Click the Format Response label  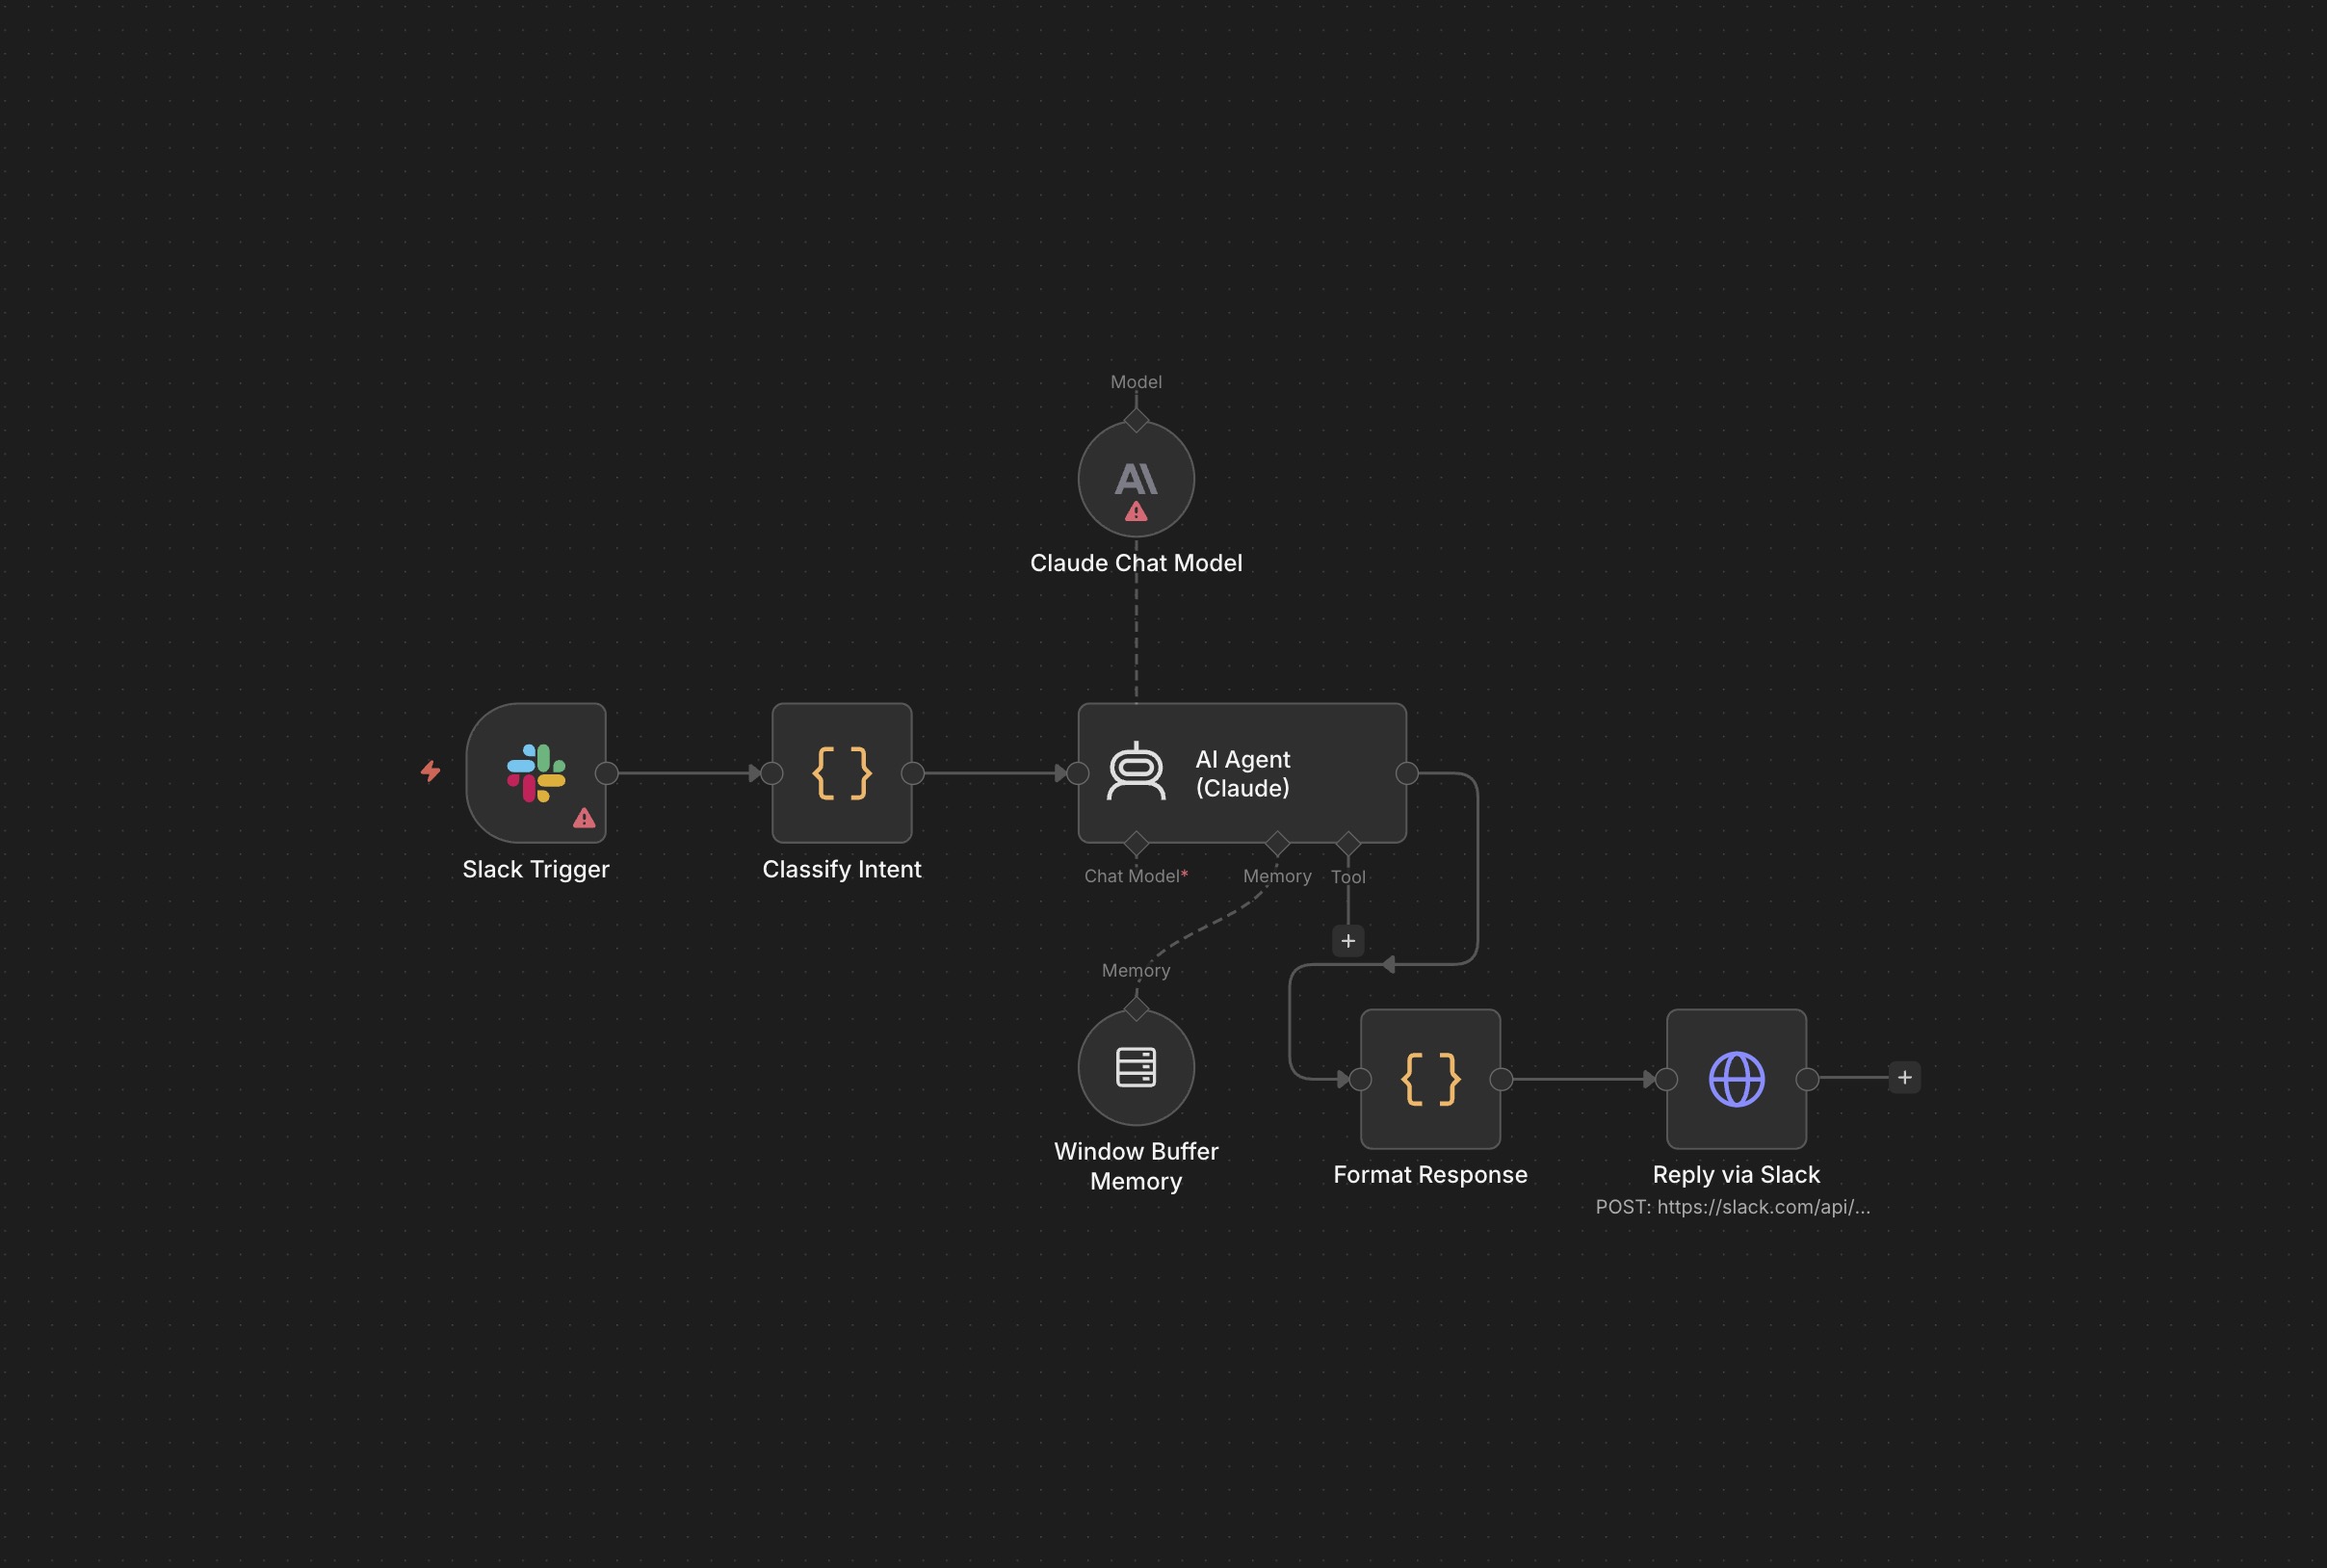(x=1430, y=1175)
